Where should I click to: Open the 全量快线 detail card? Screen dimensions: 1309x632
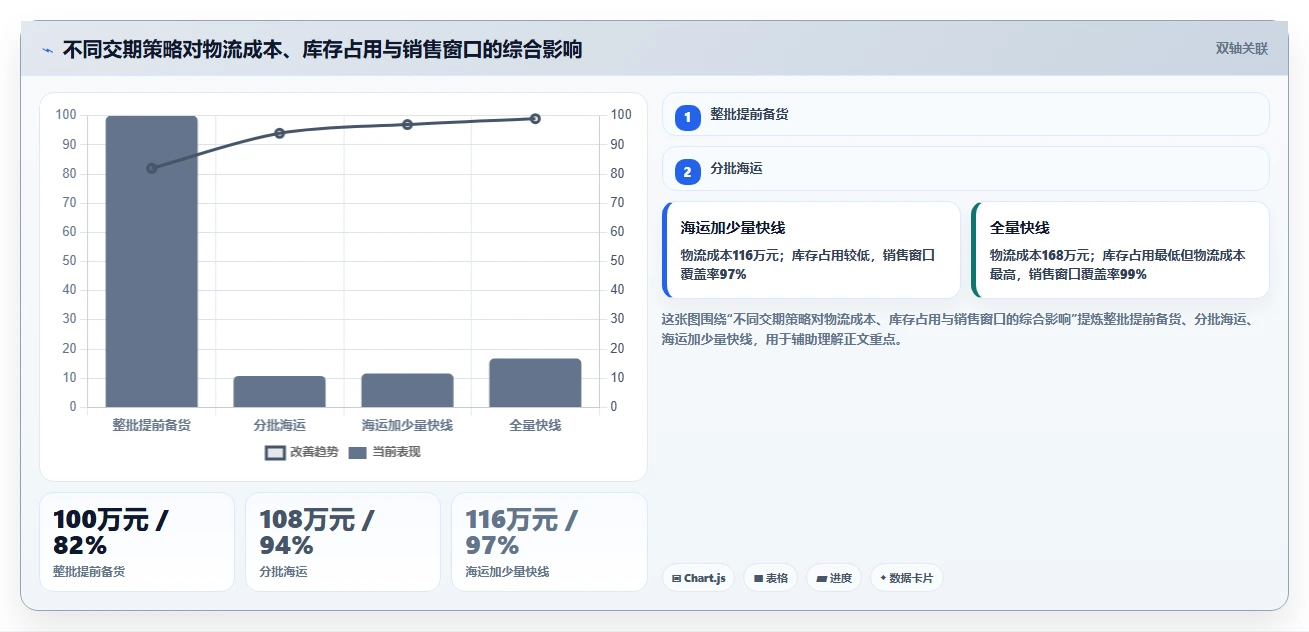pyautogui.click(x=1120, y=250)
